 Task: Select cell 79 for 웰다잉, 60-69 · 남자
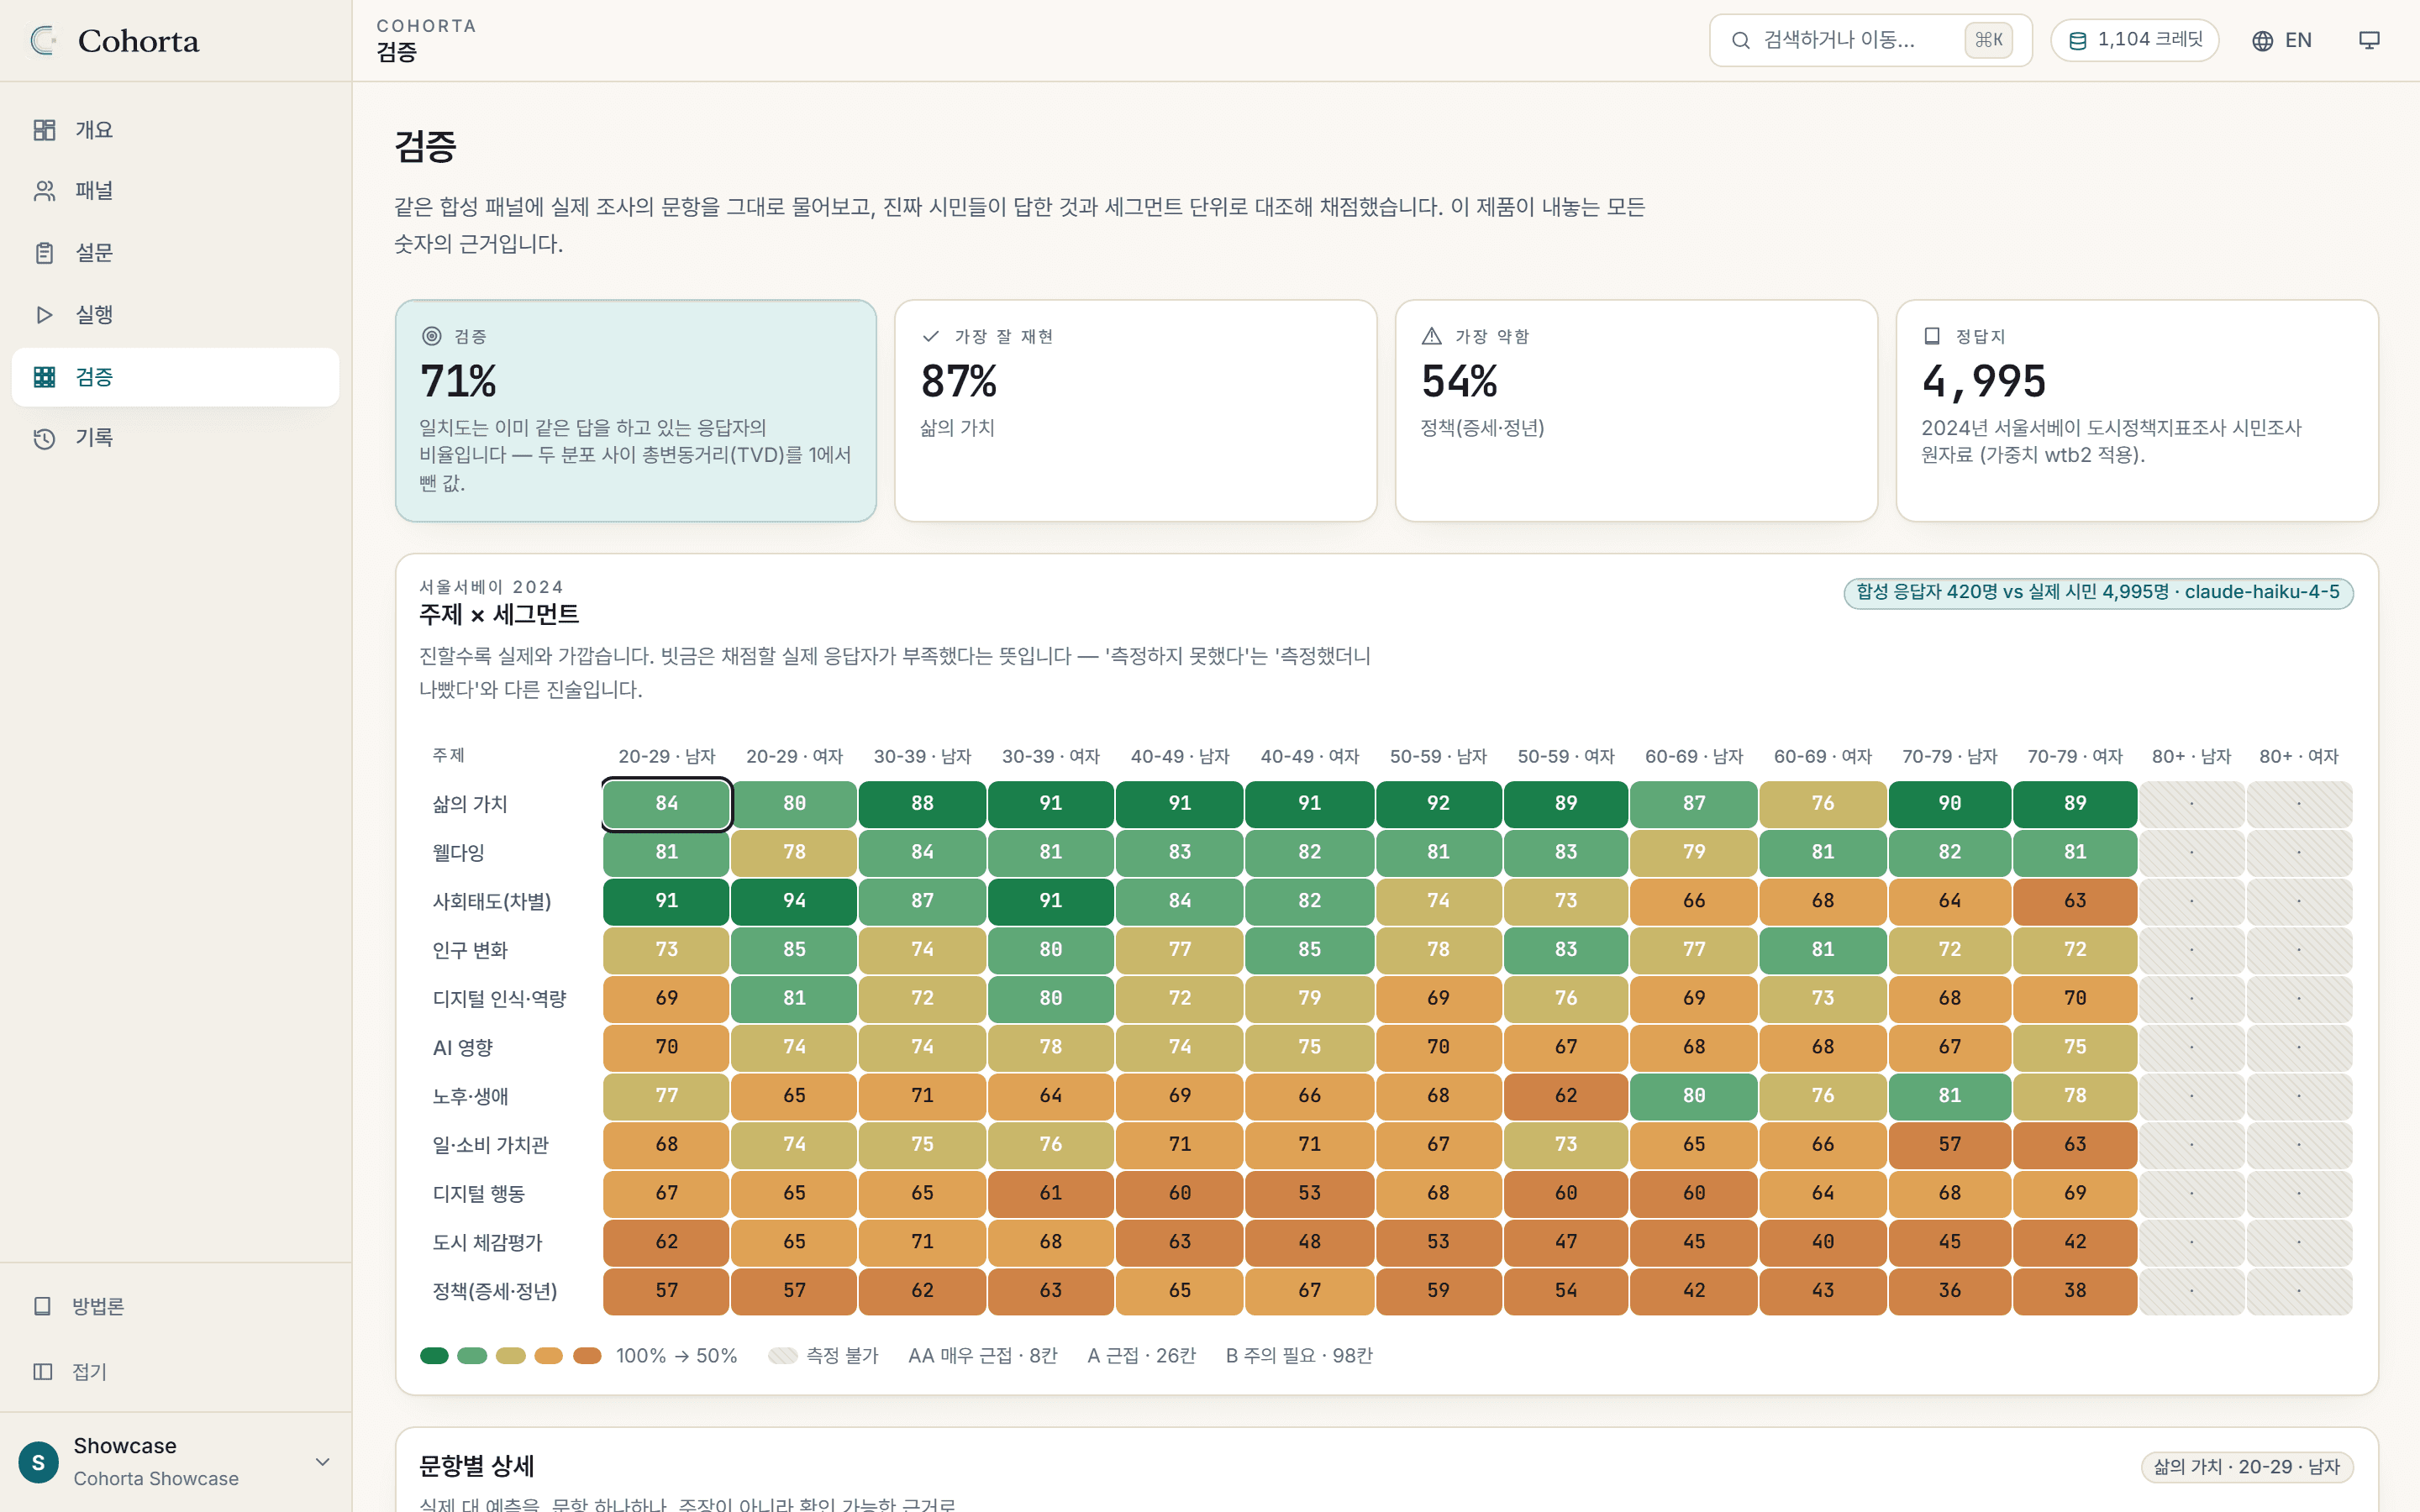[1694, 852]
